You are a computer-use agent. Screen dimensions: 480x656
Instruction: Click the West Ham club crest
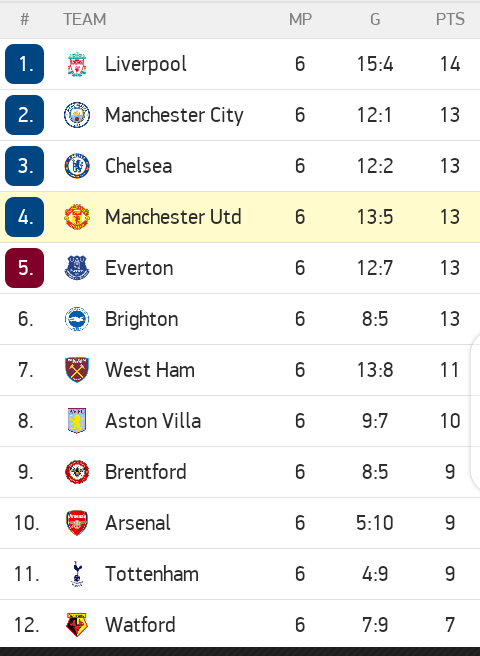(x=77, y=370)
